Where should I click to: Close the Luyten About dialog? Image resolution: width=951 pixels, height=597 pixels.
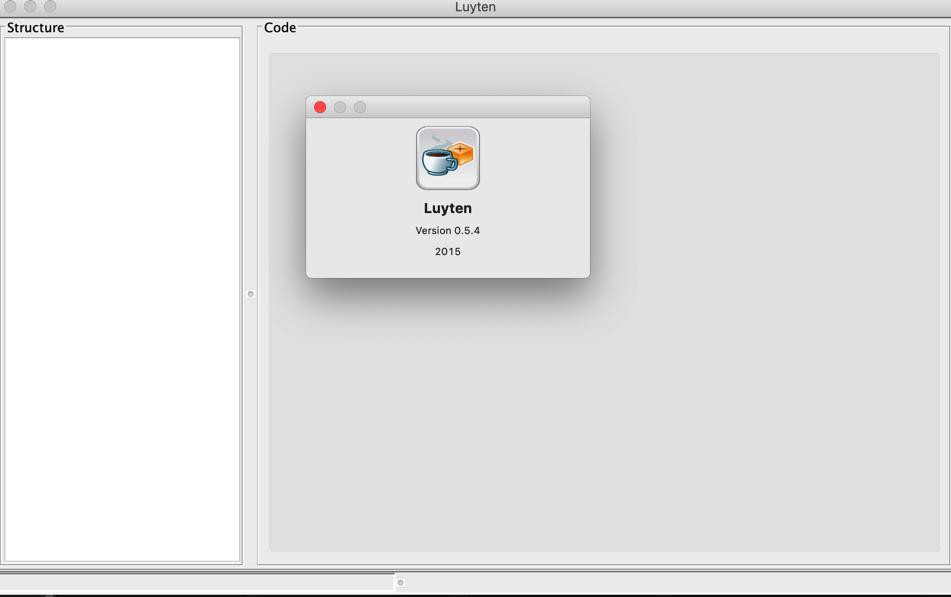click(x=320, y=107)
